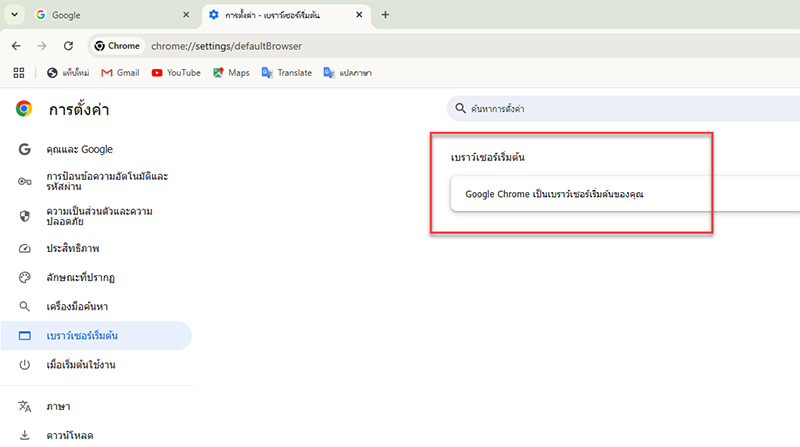Select the การตั้งค่า settings tab
The width and height of the screenshot is (800, 447).
286,15
